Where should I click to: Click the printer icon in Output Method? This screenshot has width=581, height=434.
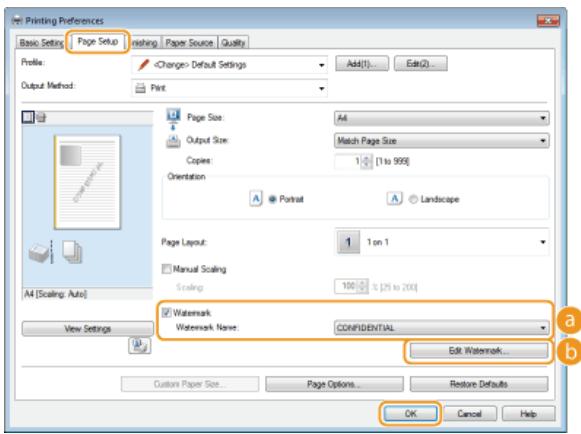pos(140,88)
